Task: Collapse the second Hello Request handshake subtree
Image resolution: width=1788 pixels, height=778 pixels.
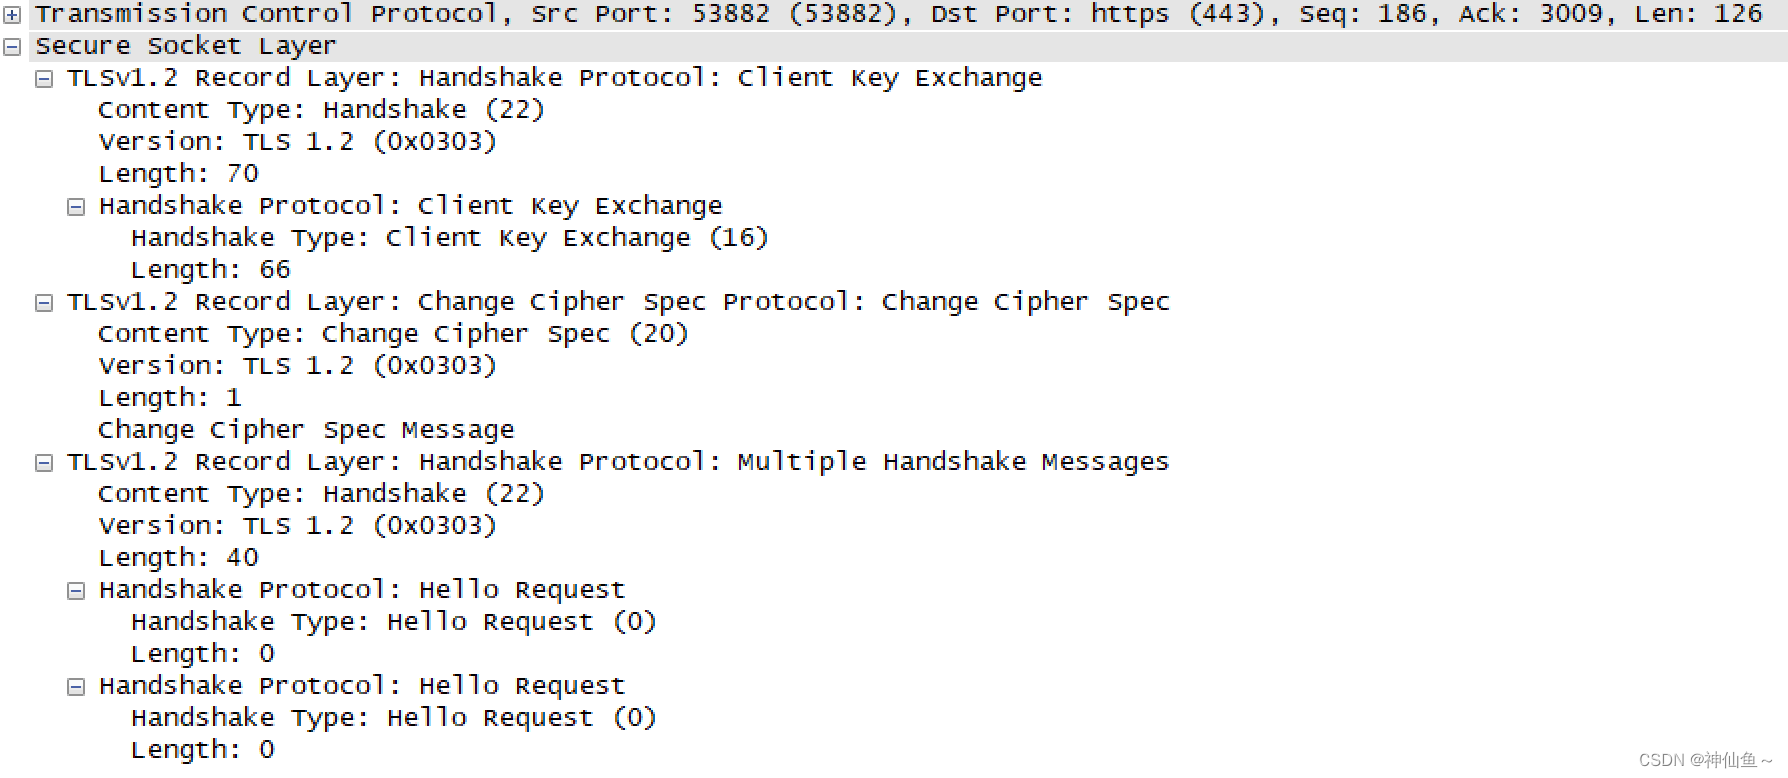Action: tap(76, 686)
